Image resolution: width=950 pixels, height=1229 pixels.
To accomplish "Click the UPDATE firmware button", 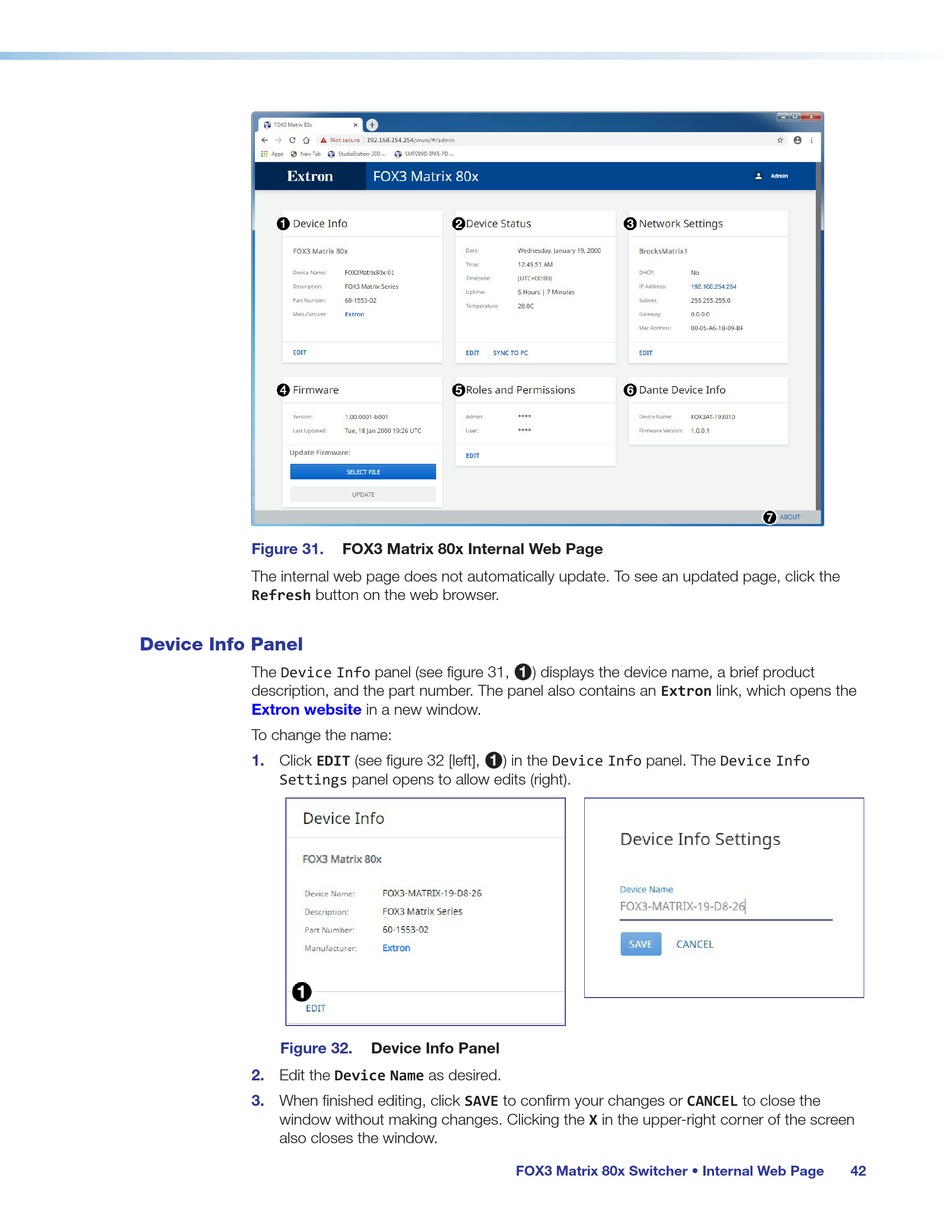I will click(363, 494).
